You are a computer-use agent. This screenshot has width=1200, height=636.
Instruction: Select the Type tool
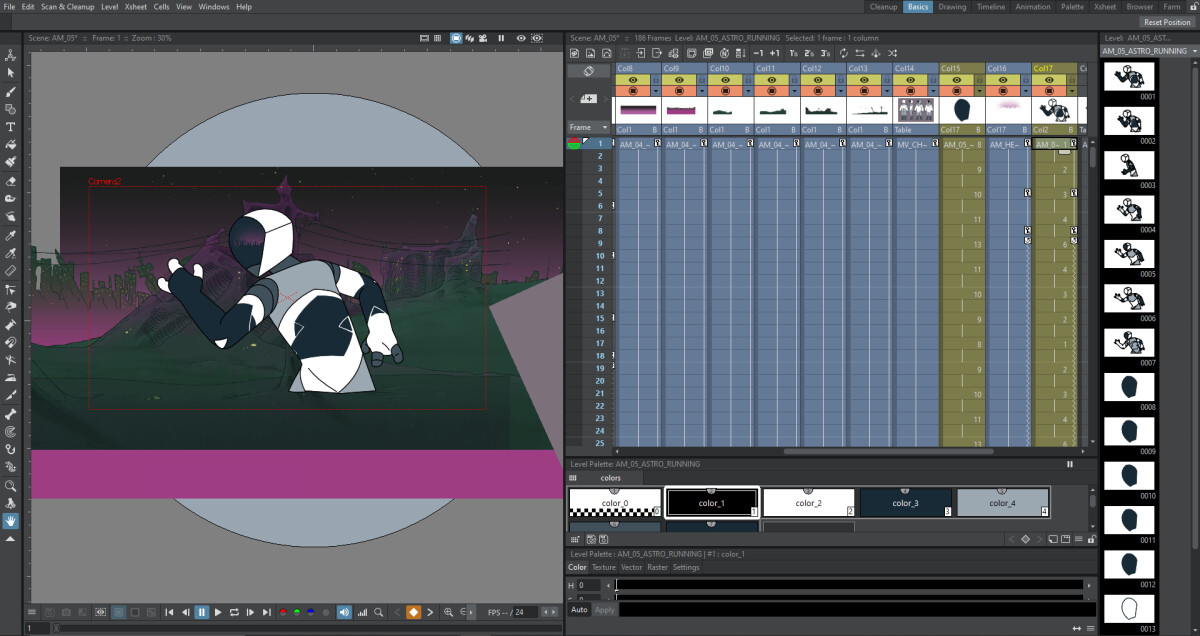point(11,127)
